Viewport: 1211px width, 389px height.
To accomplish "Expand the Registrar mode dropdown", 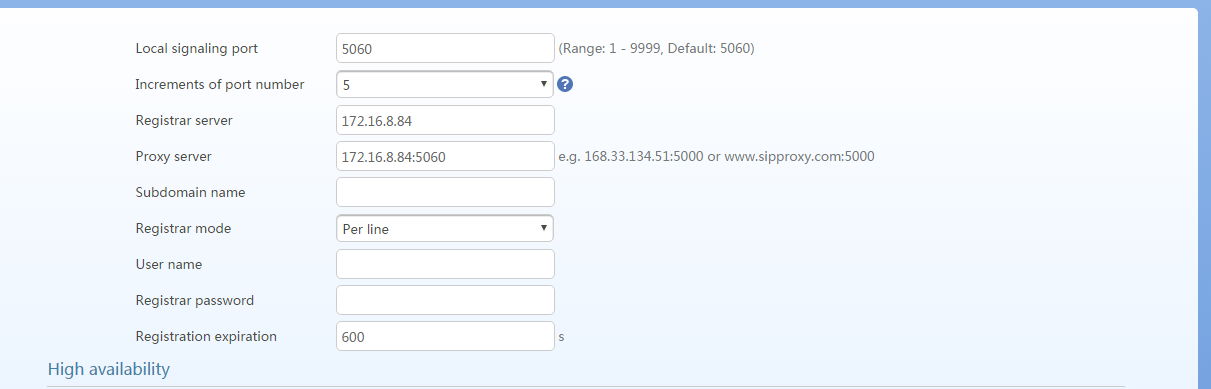I will point(445,228).
